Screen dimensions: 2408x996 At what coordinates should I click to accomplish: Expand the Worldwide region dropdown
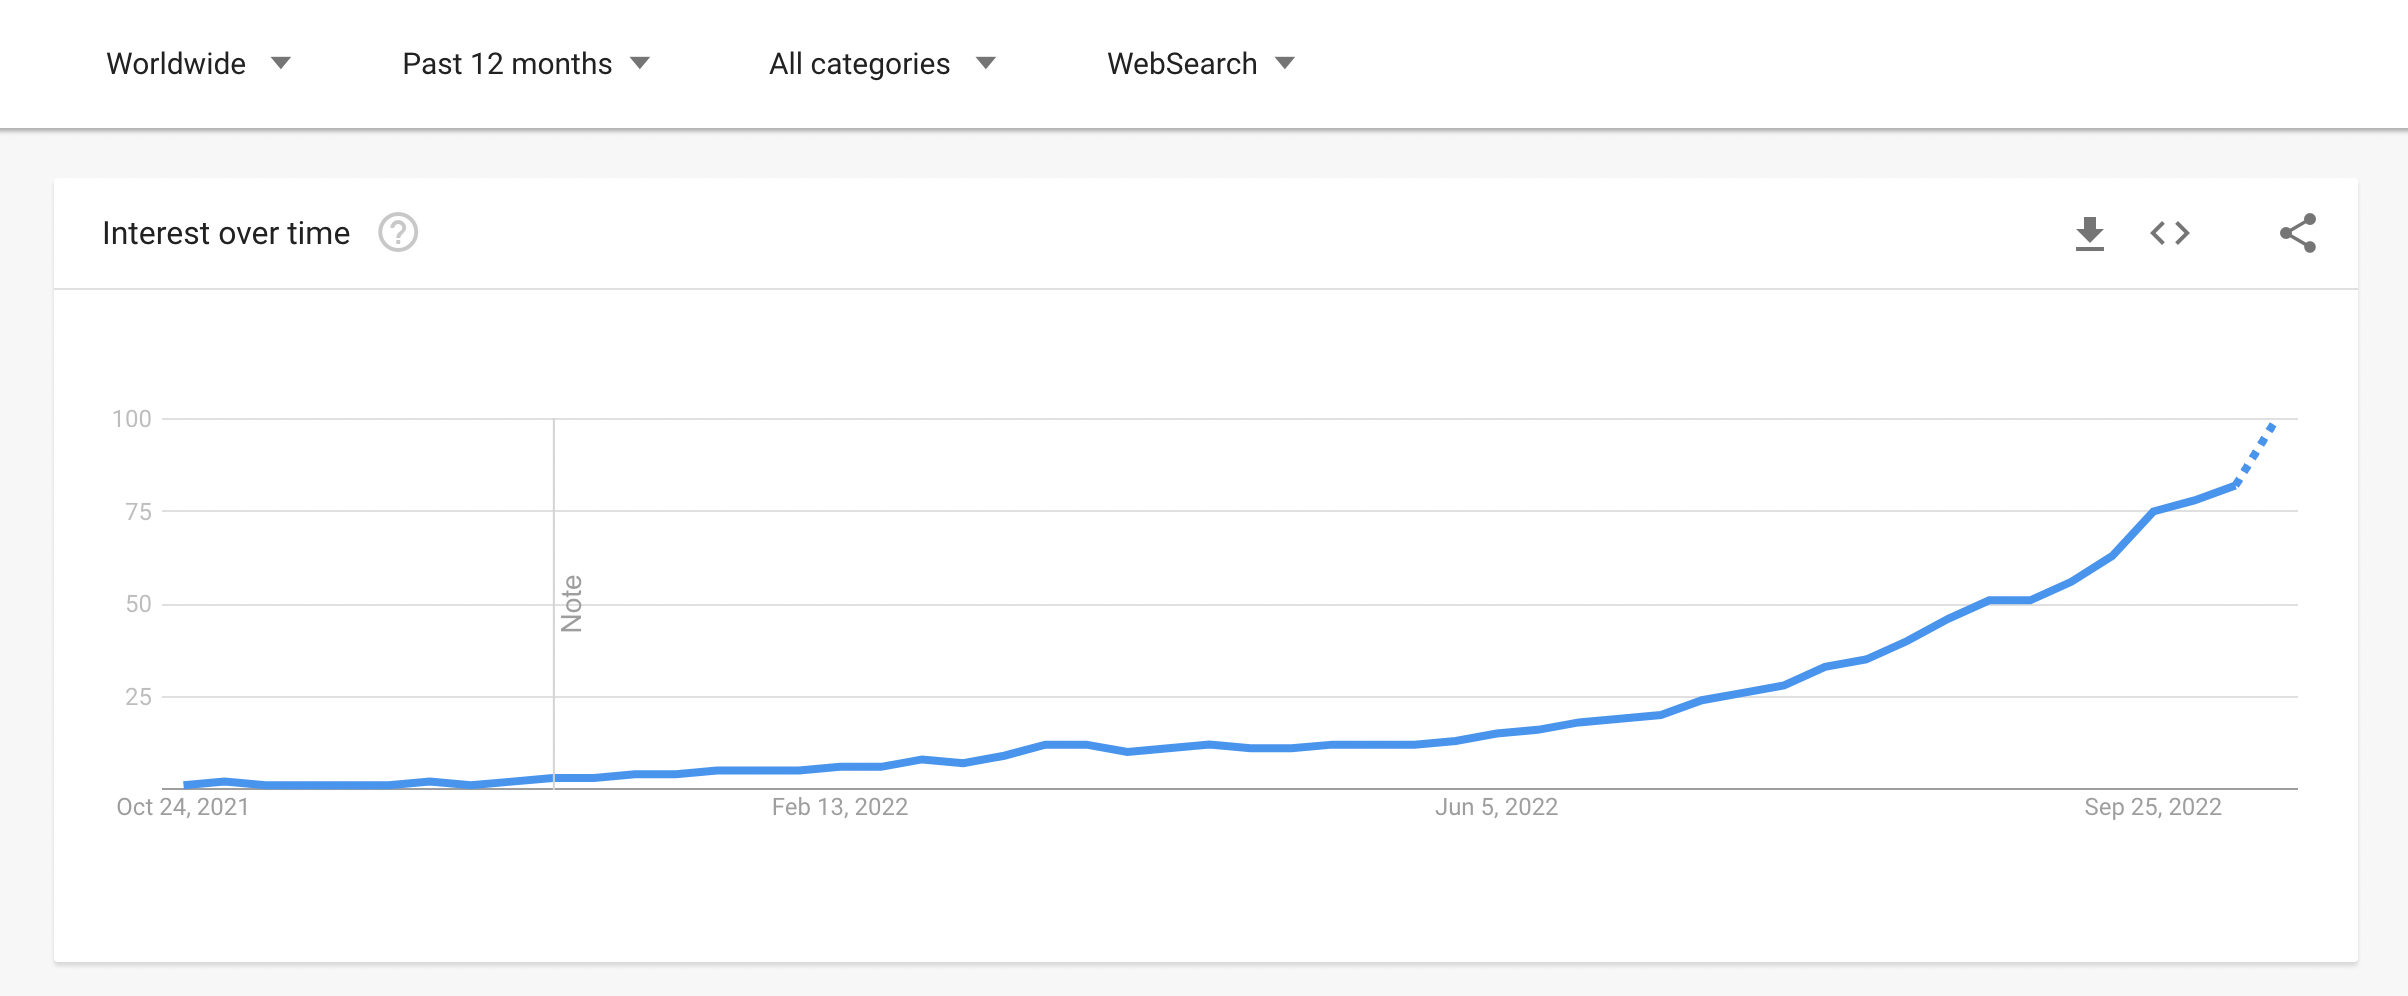tap(198, 64)
